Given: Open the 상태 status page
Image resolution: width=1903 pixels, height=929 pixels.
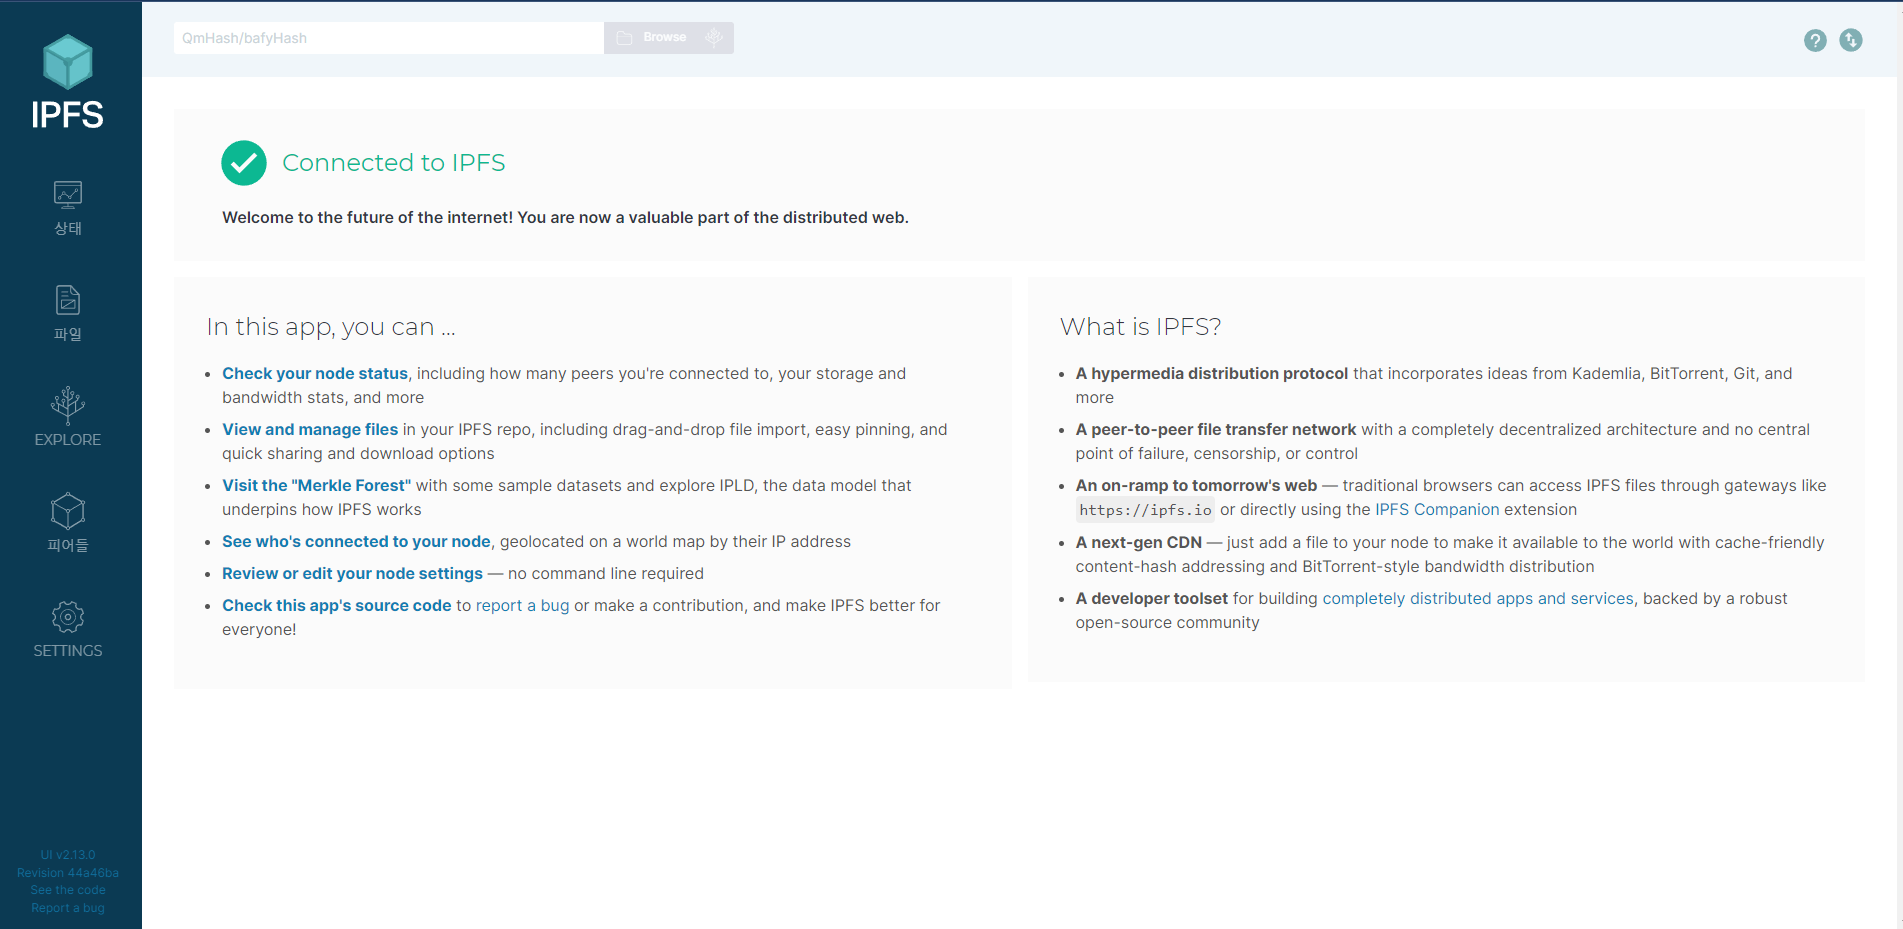Looking at the screenshot, I should (68, 208).
